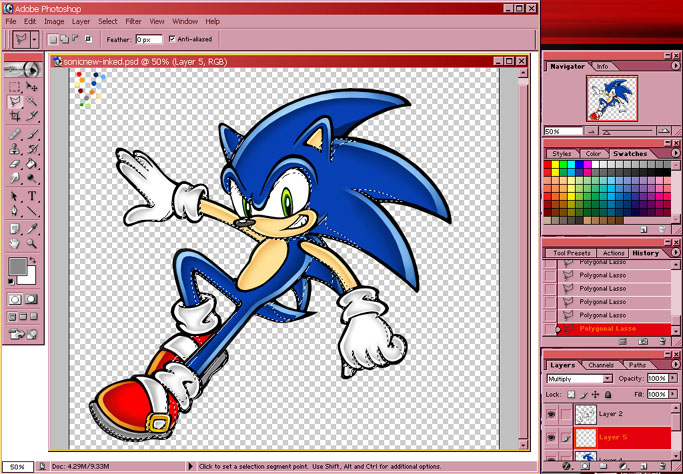Select the Line tool
Viewport: 683px width, 474px height.
pyautogui.click(x=31, y=211)
